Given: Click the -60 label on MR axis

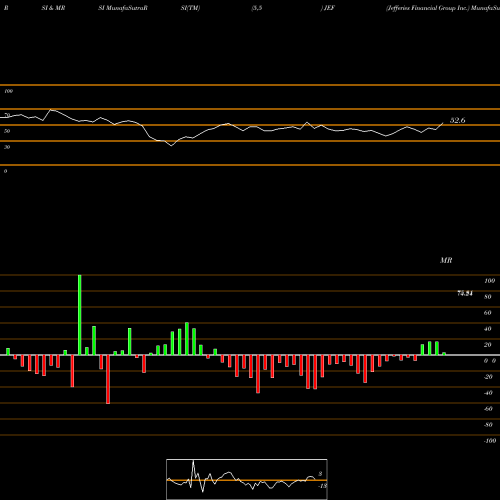Looking at the screenshot, I should click(488, 409).
